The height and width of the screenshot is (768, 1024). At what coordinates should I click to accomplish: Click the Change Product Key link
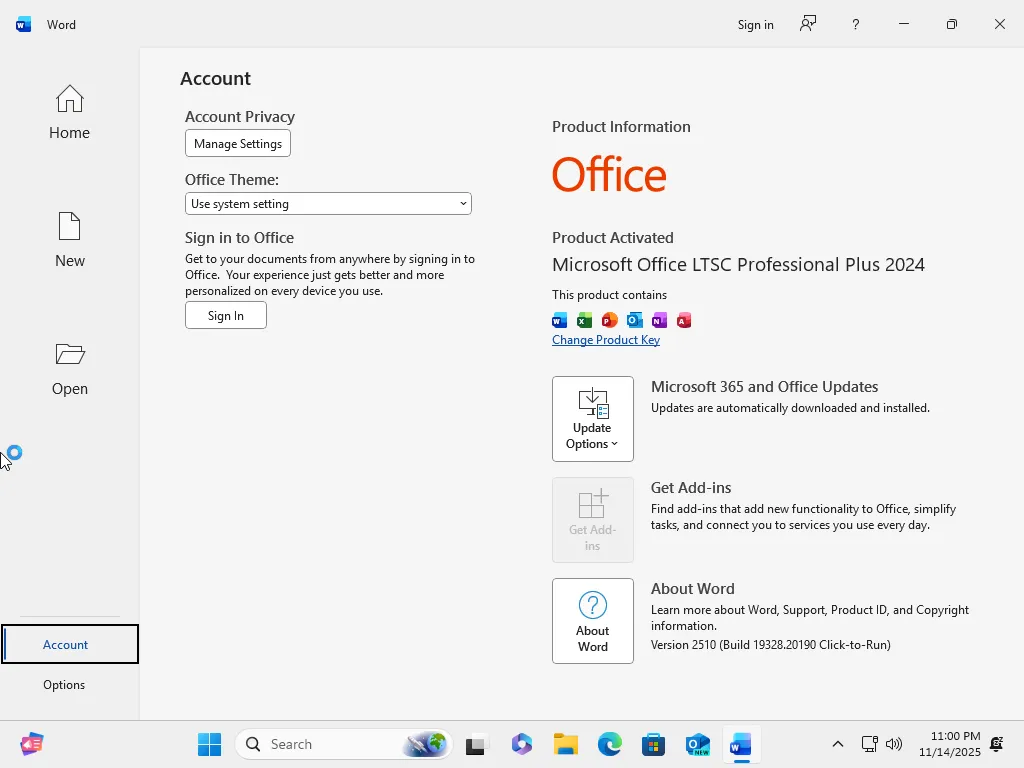(x=606, y=340)
